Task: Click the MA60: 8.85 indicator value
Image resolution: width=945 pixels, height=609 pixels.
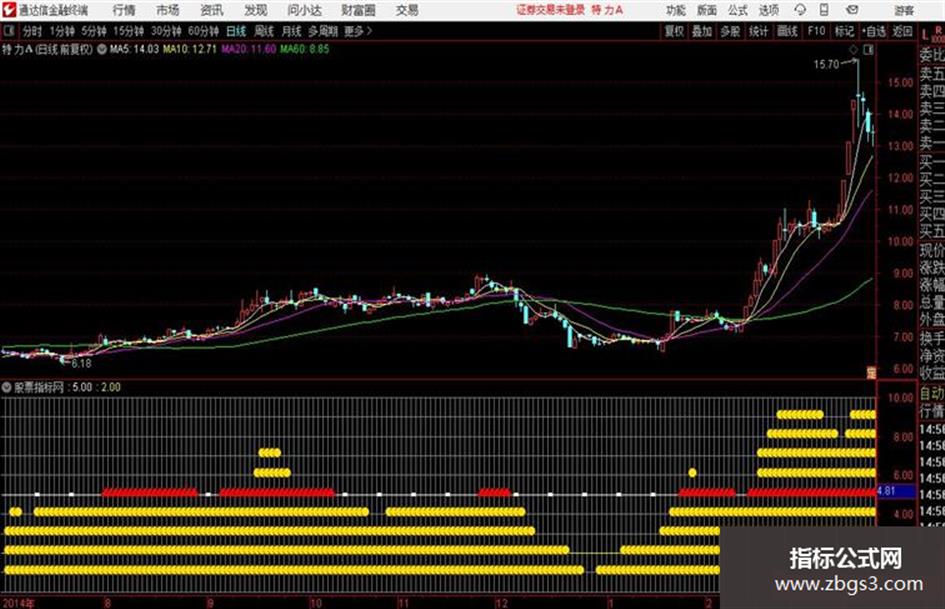Action: (x=304, y=49)
